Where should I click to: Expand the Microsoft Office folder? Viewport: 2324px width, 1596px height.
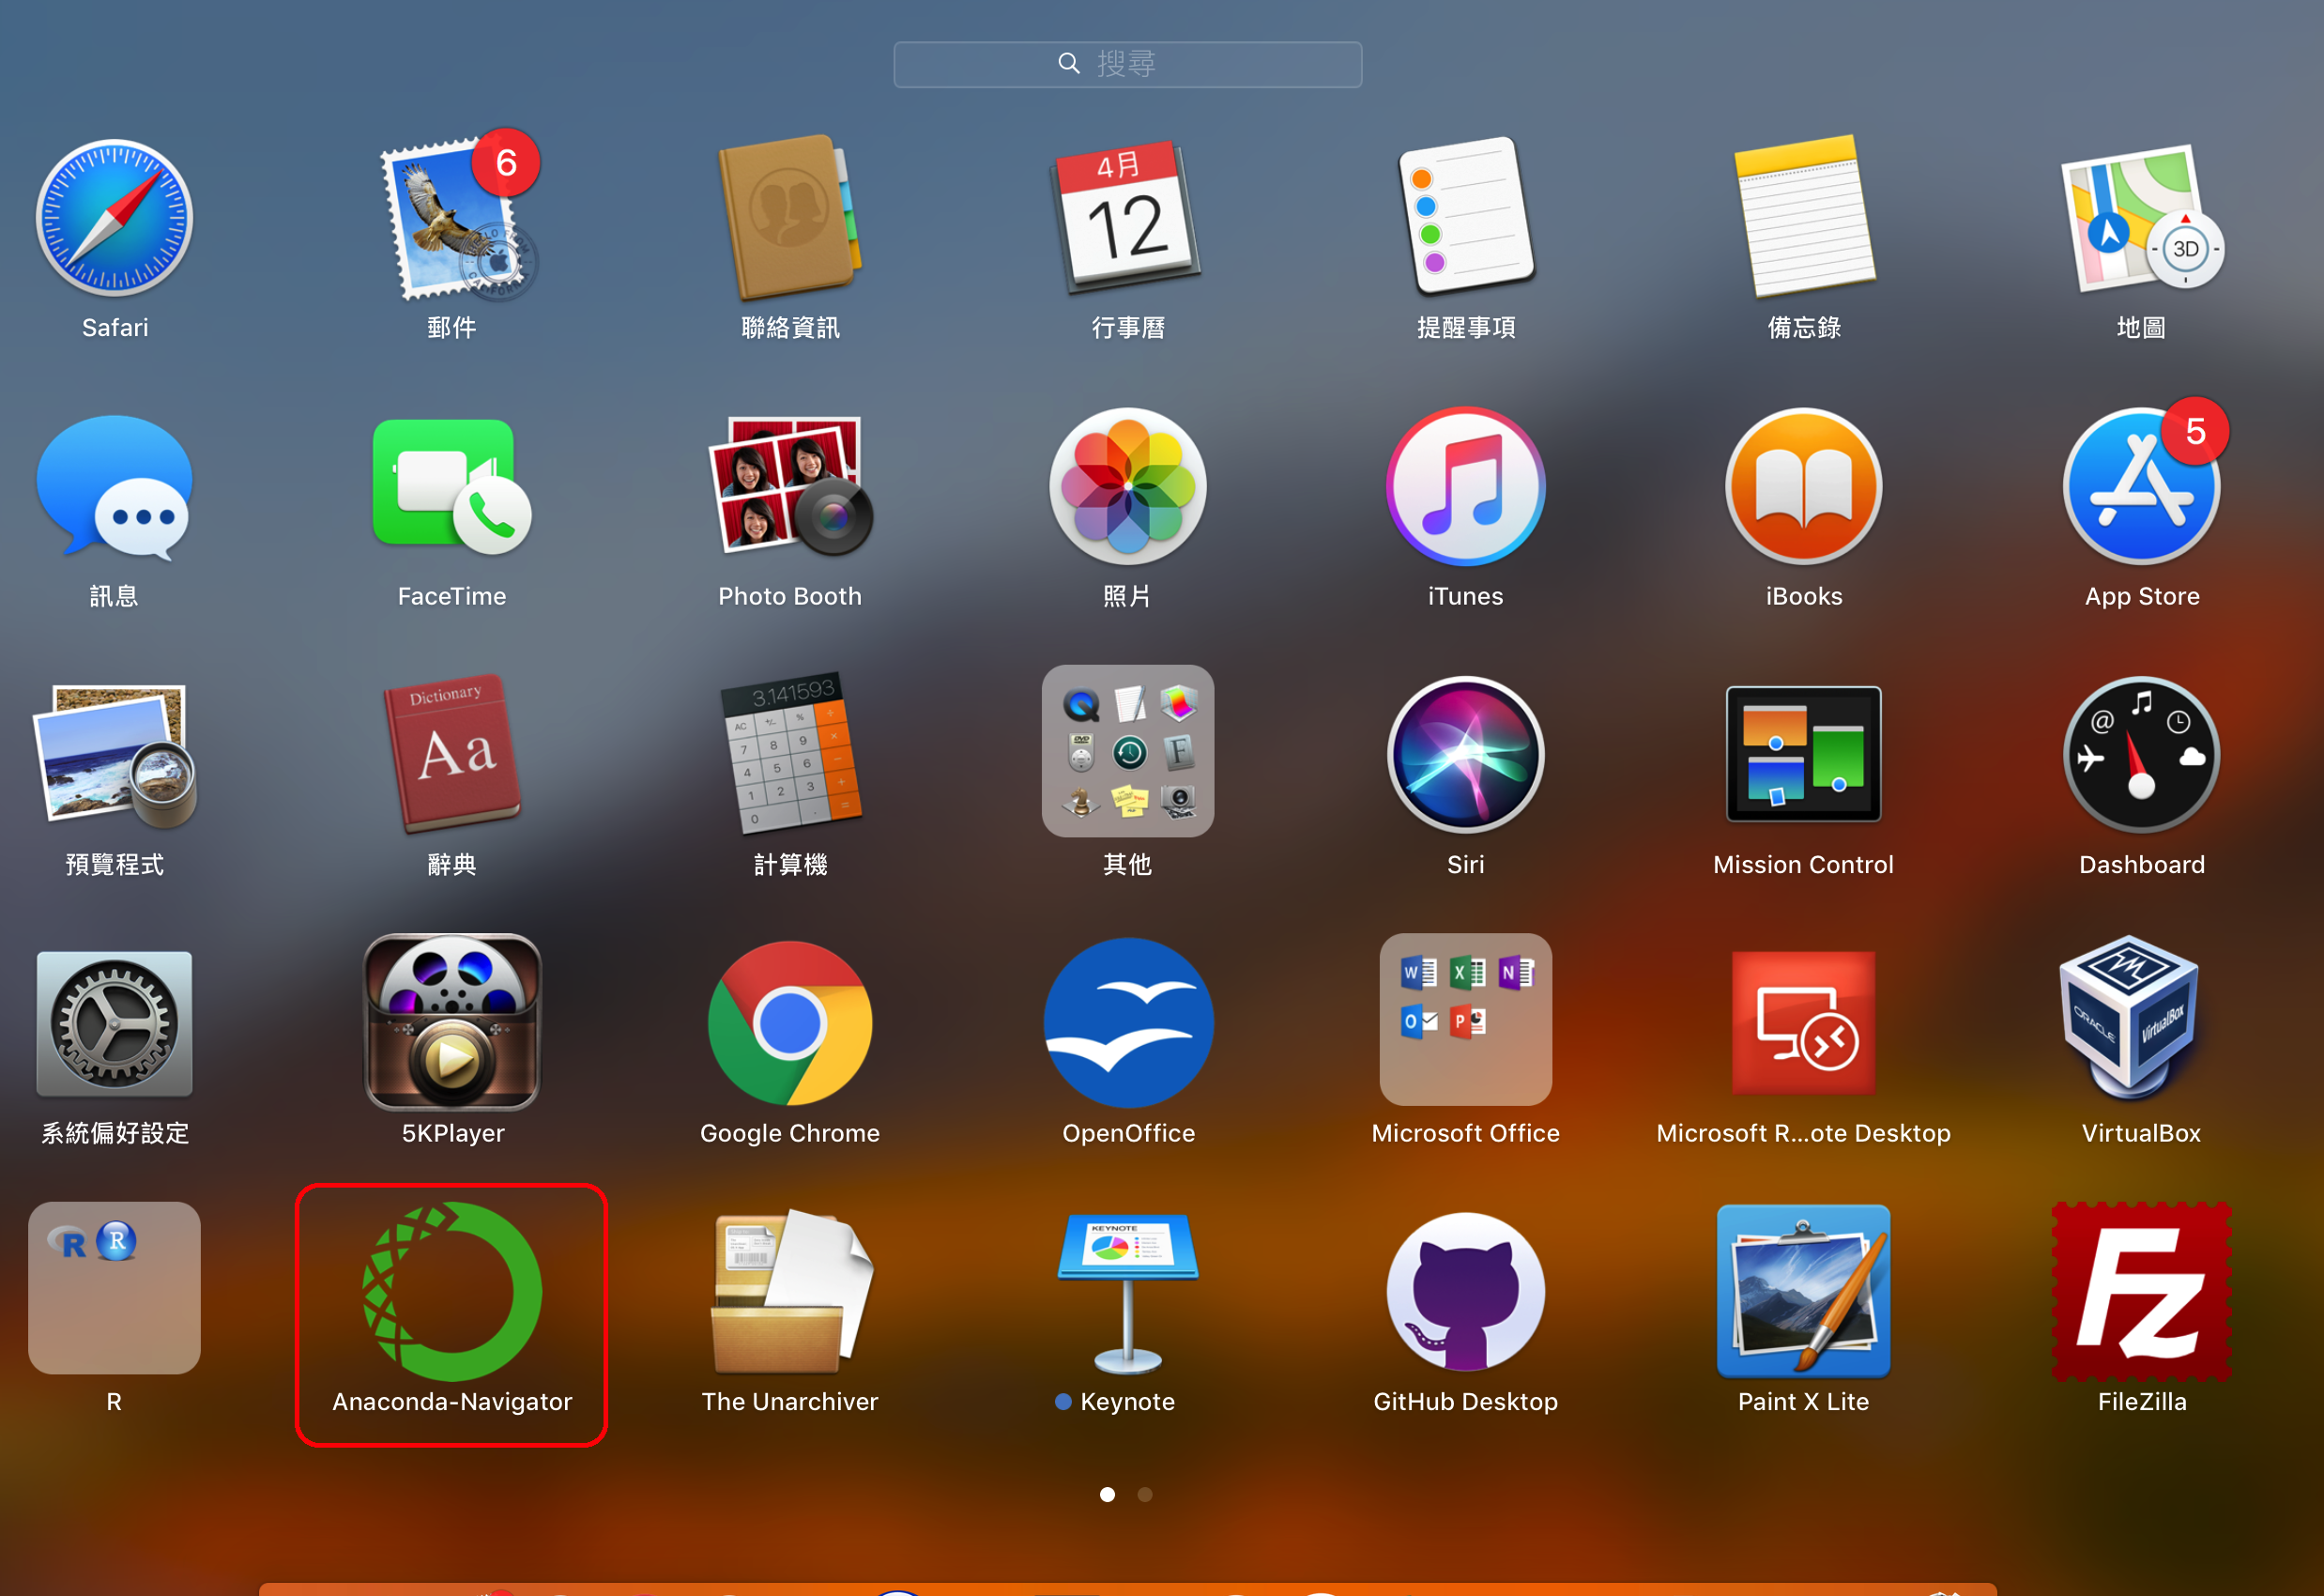click(x=1466, y=1020)
